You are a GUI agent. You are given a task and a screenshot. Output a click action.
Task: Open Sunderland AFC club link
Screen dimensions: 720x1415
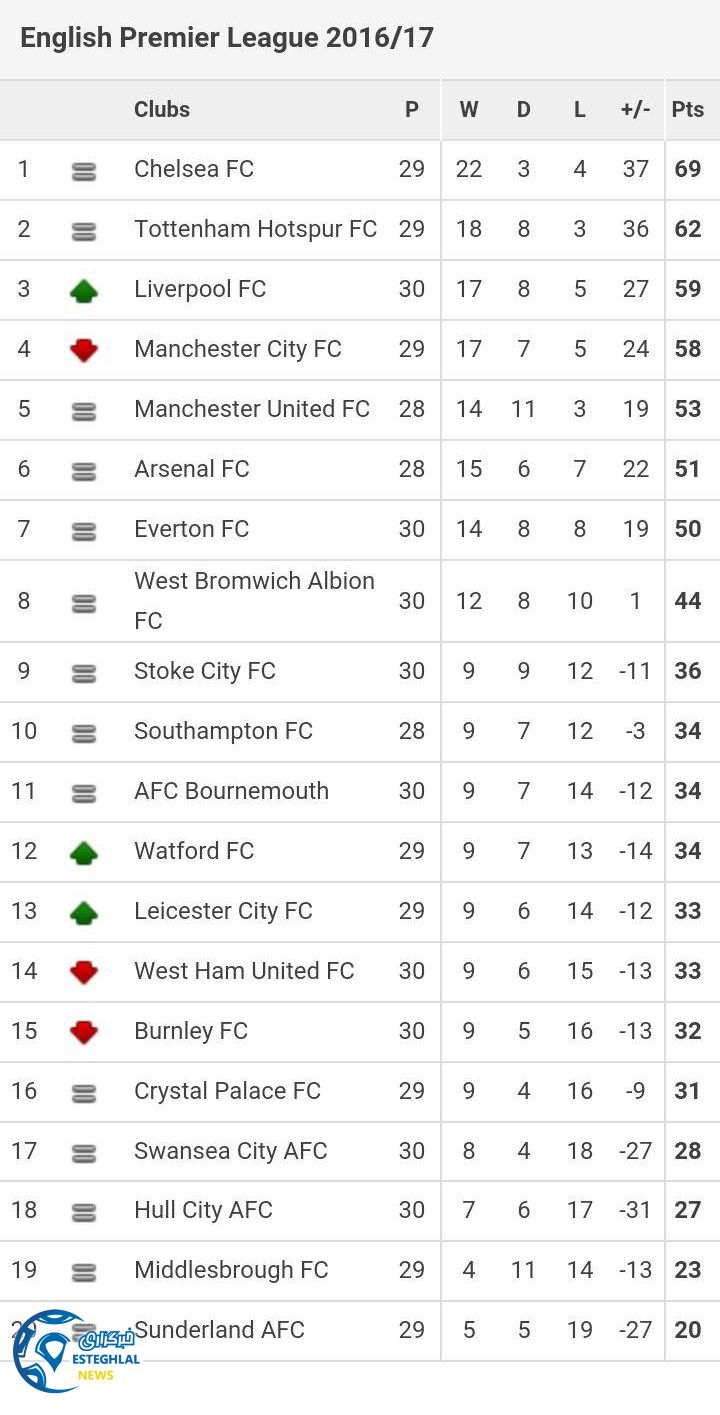click(219, 1329)
